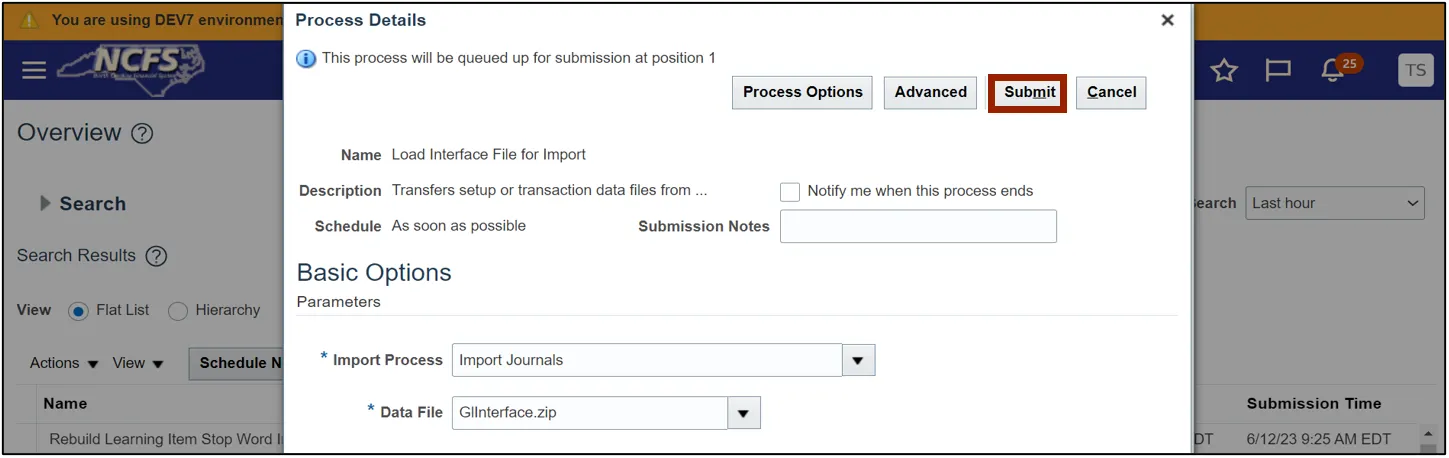1449x458 pixels.
Task: Open Favorites star icon
Action: click(x=1224, y=70)
